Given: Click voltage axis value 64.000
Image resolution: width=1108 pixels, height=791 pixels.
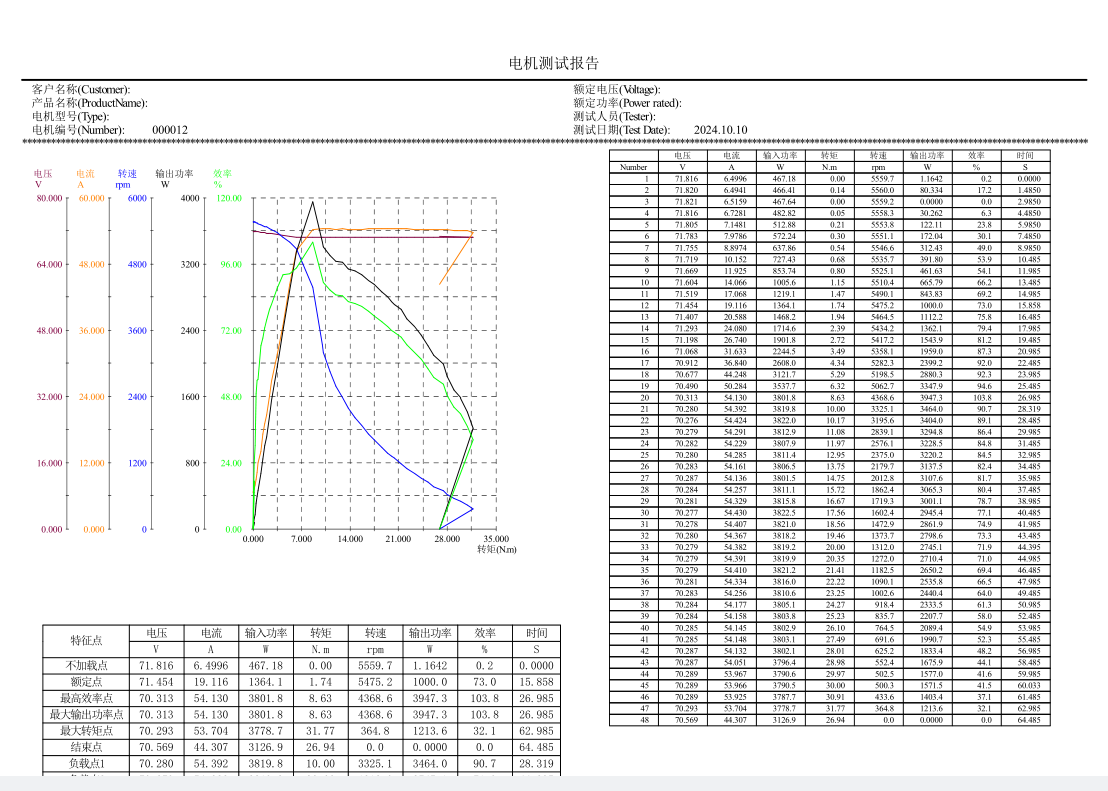Looking at the screenshot, I should [x=49, y=265].
